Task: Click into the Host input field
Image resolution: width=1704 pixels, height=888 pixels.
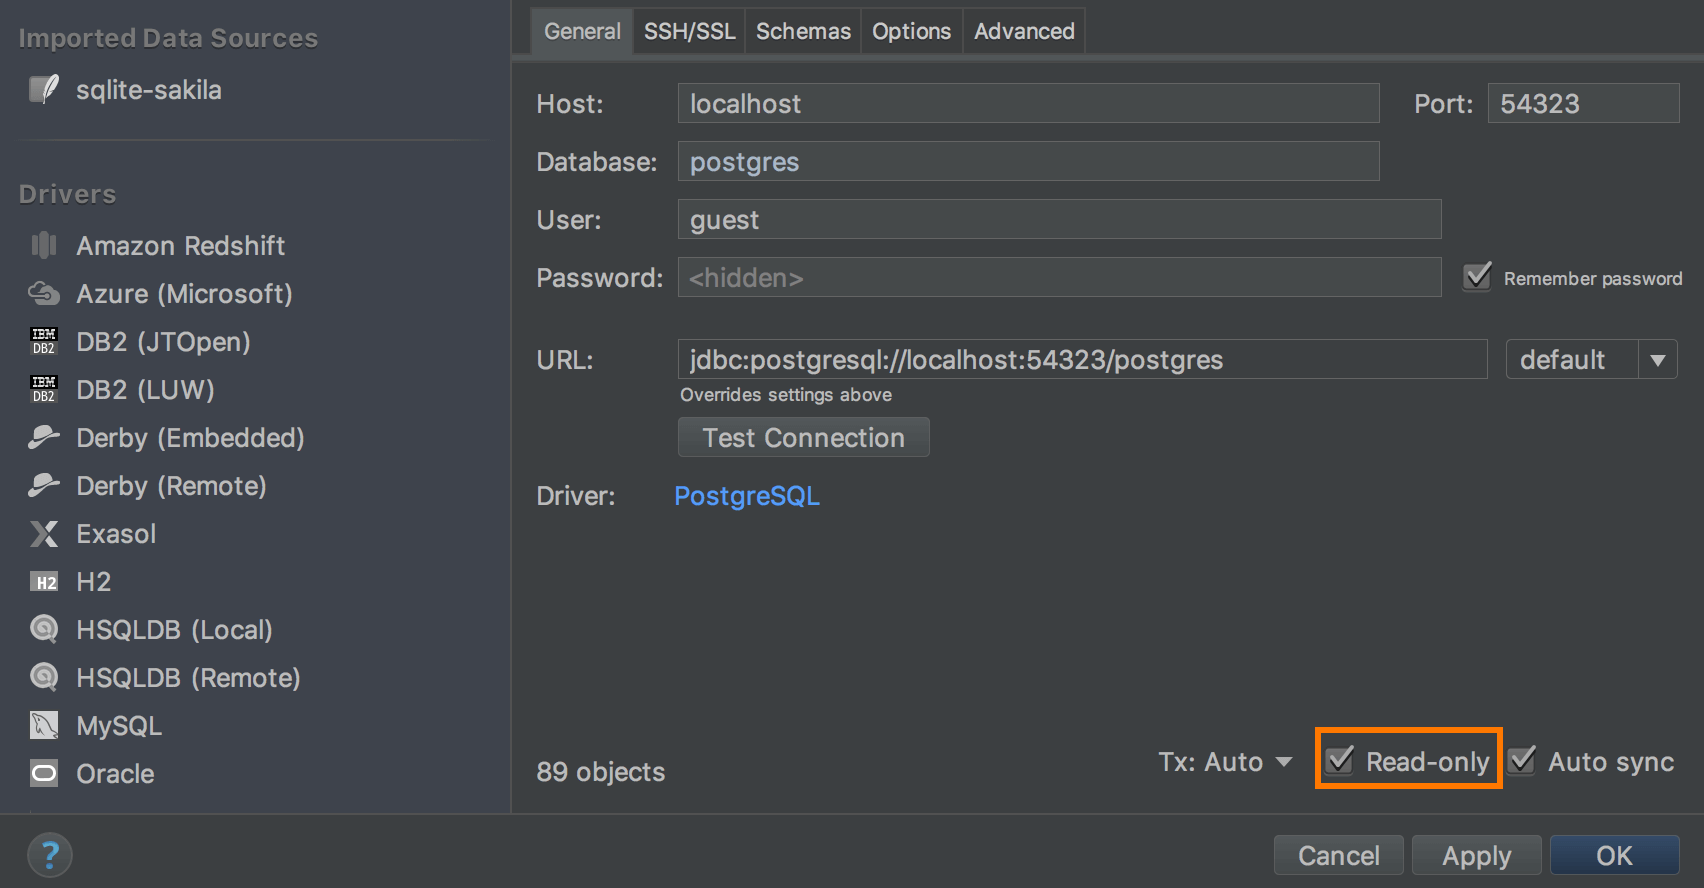Action: 1028,104
